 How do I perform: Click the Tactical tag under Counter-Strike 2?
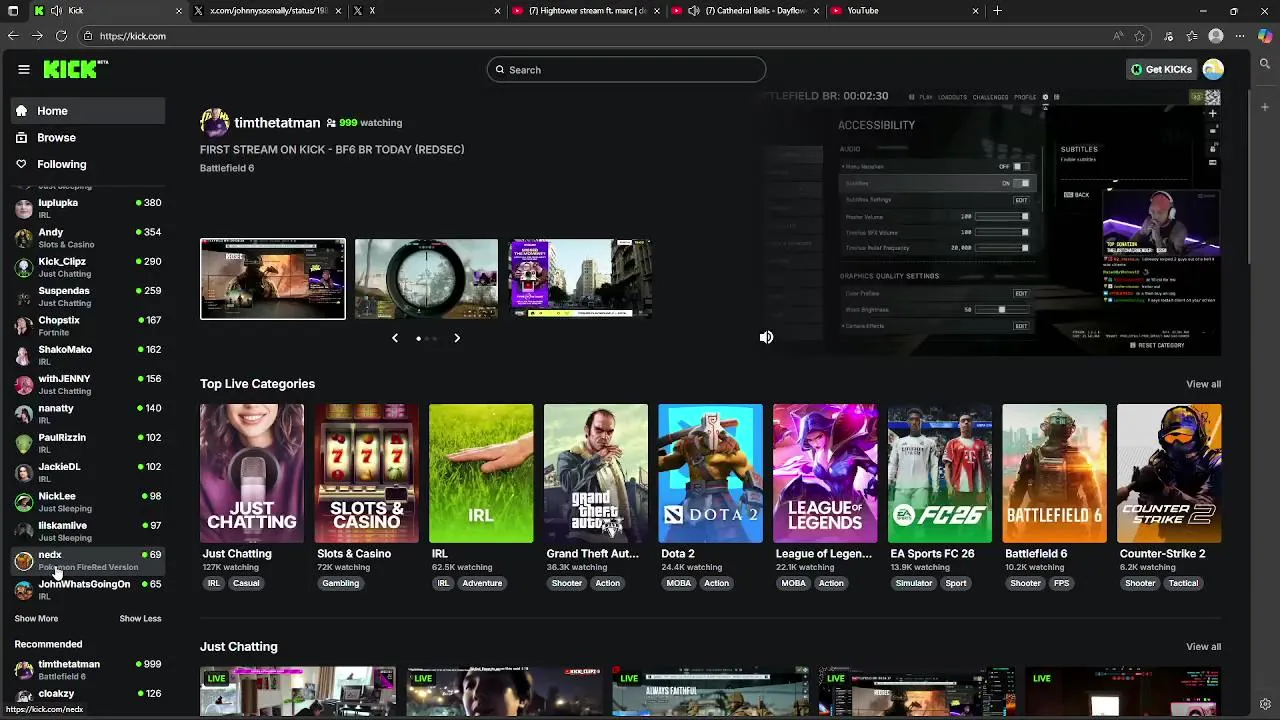click(x=1183, y=583)
